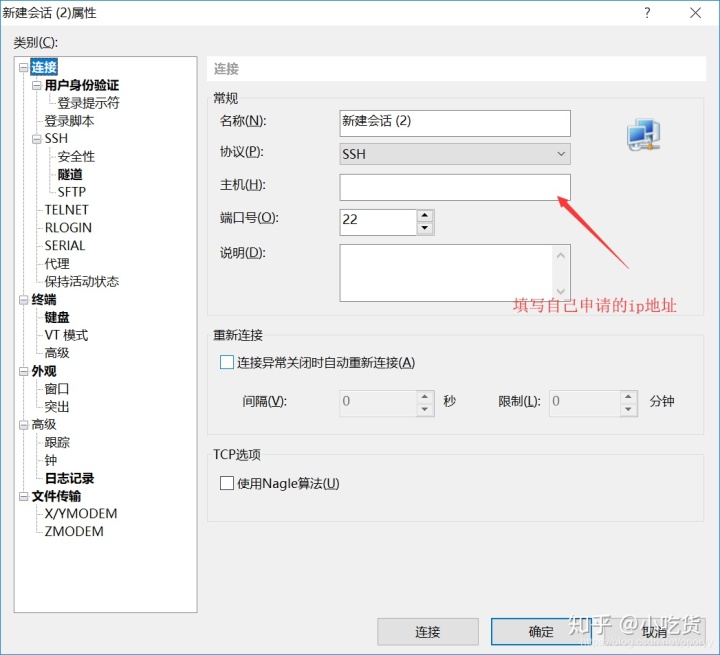Select 隧道 under SSH

point(70,174)
